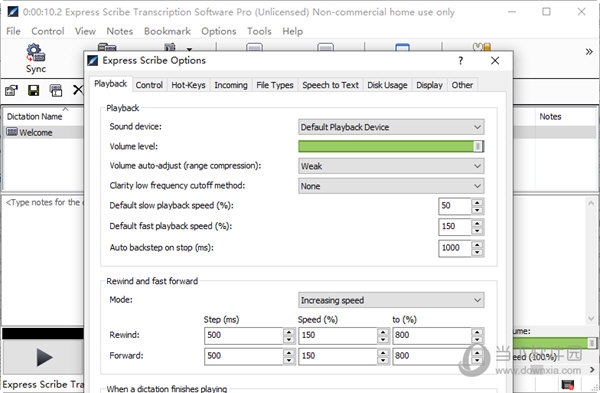This screenshot has height=393, width=600.
Task: Switch to the Control tab
Action: [149, 85]
